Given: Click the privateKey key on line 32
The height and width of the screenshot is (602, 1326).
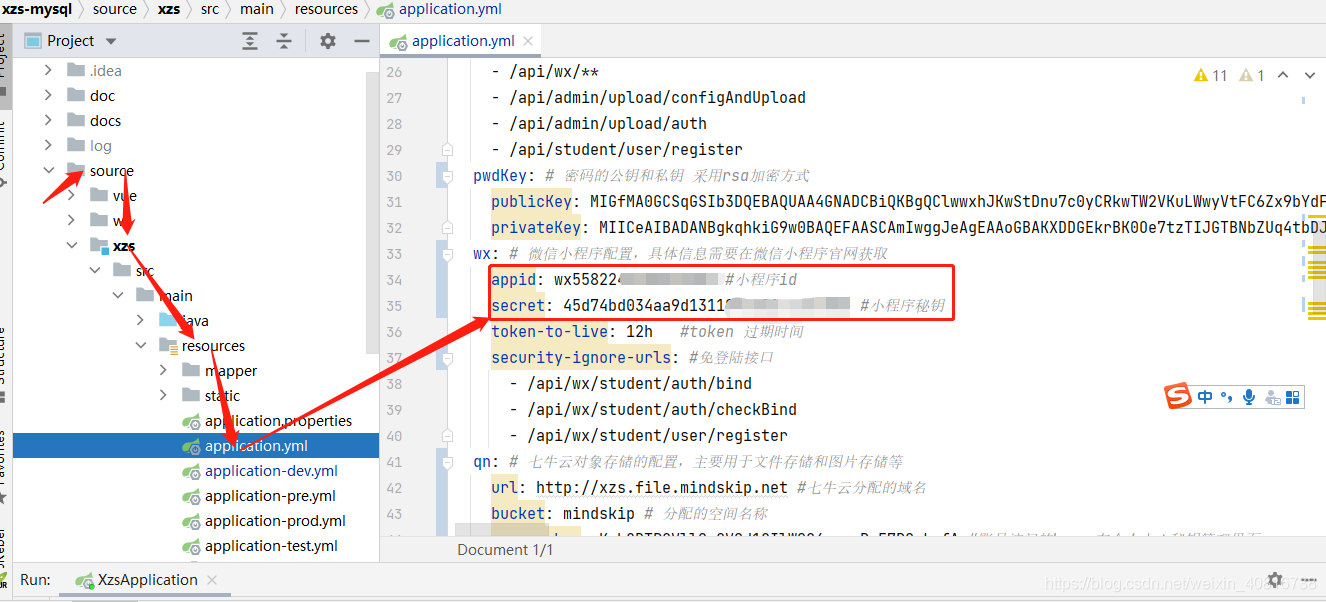Looking at the screenshot, I should [535, 228].
